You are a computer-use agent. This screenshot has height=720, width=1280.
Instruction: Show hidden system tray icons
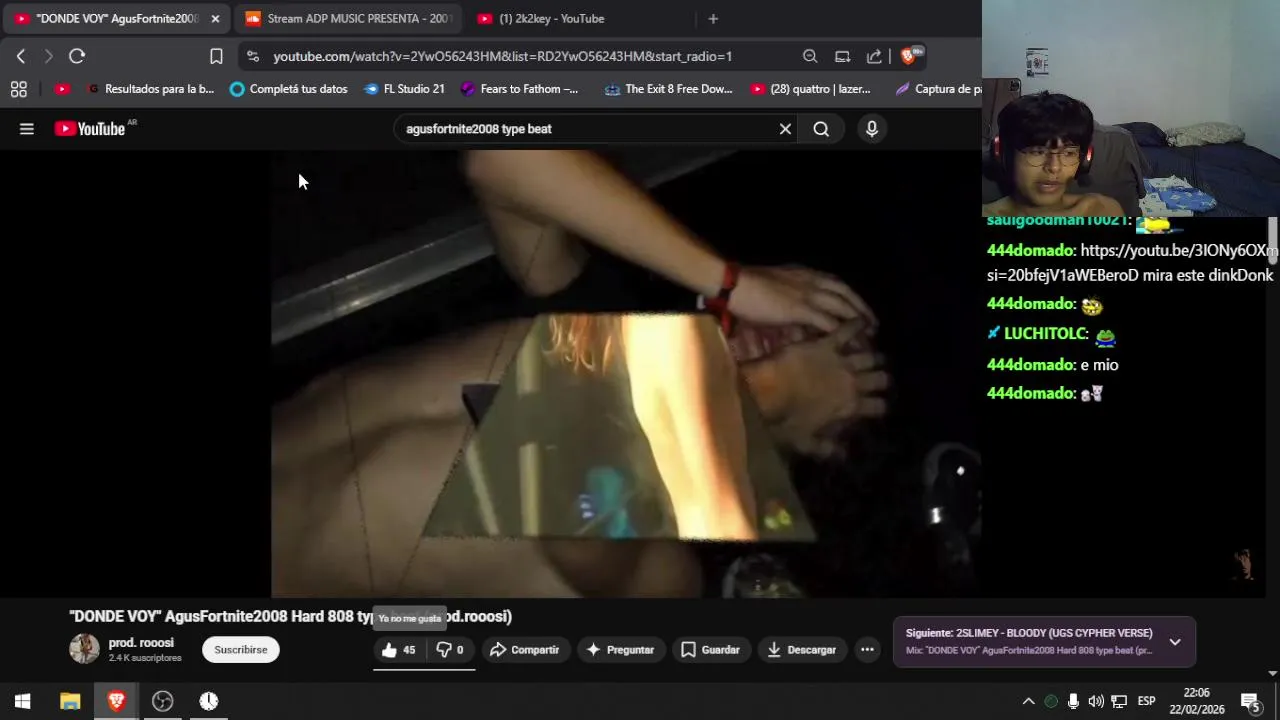coord(1028,701)
